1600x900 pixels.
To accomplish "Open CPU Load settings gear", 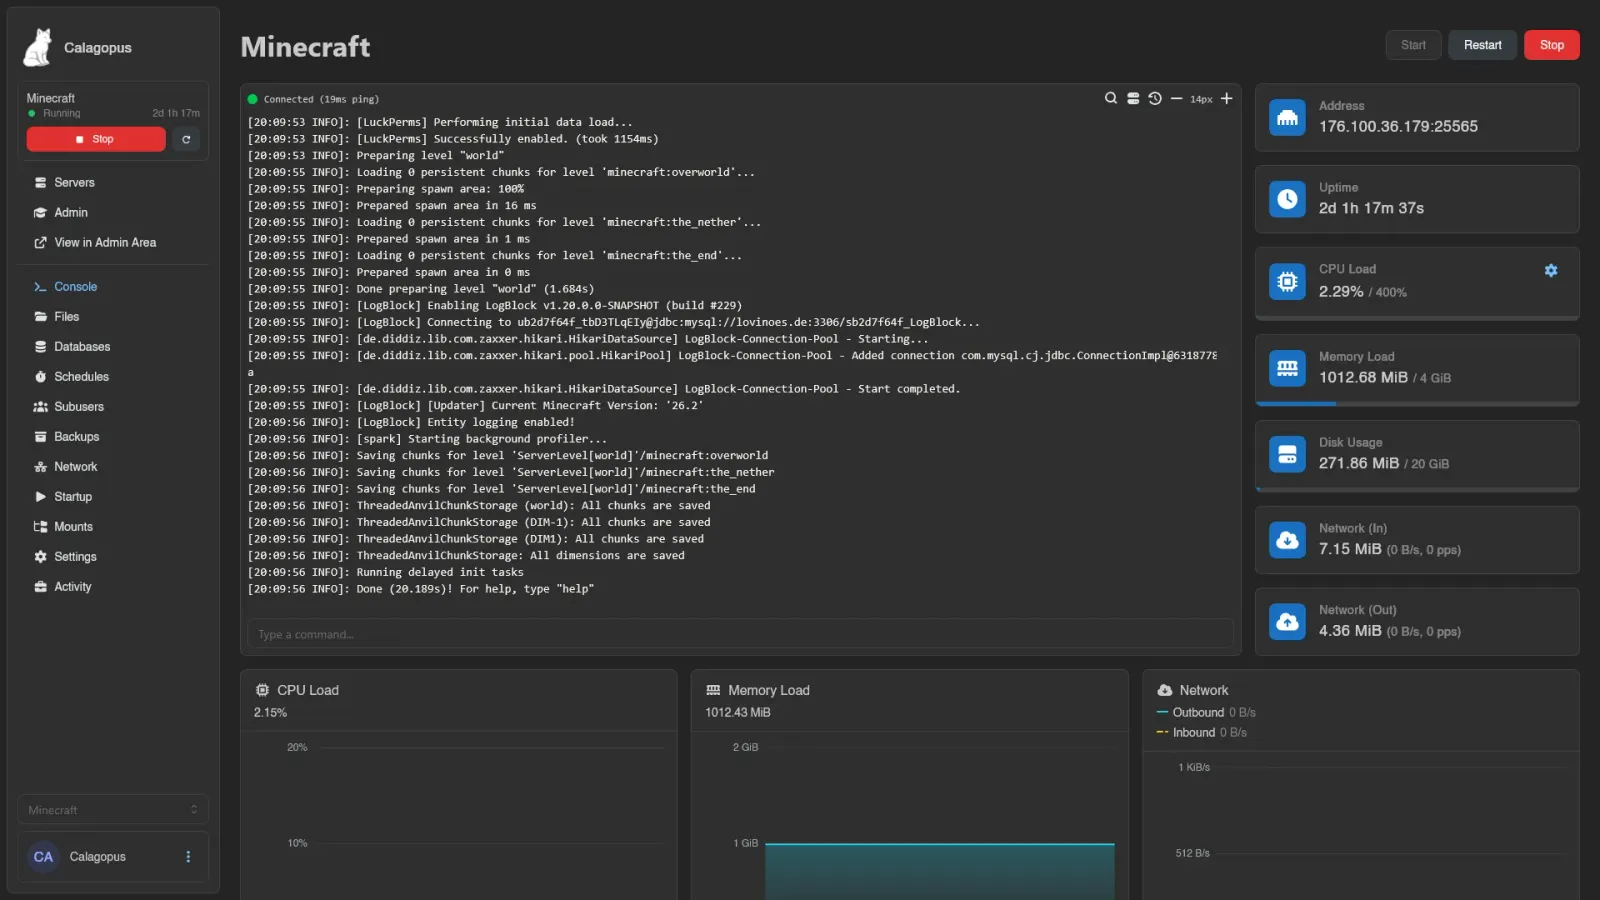I will 1551,270.
